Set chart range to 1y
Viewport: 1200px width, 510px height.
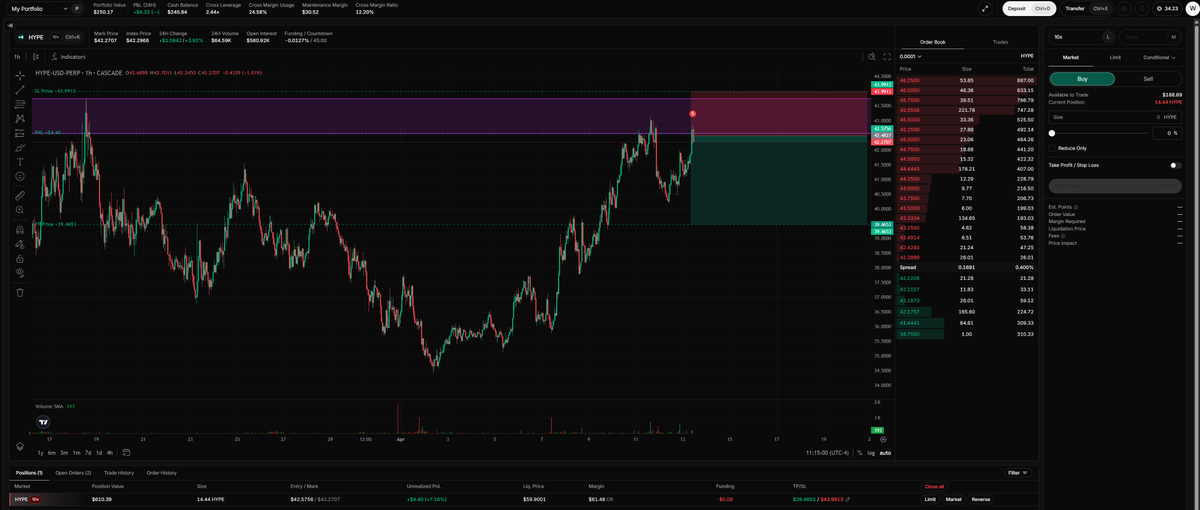tap(40, 453)
